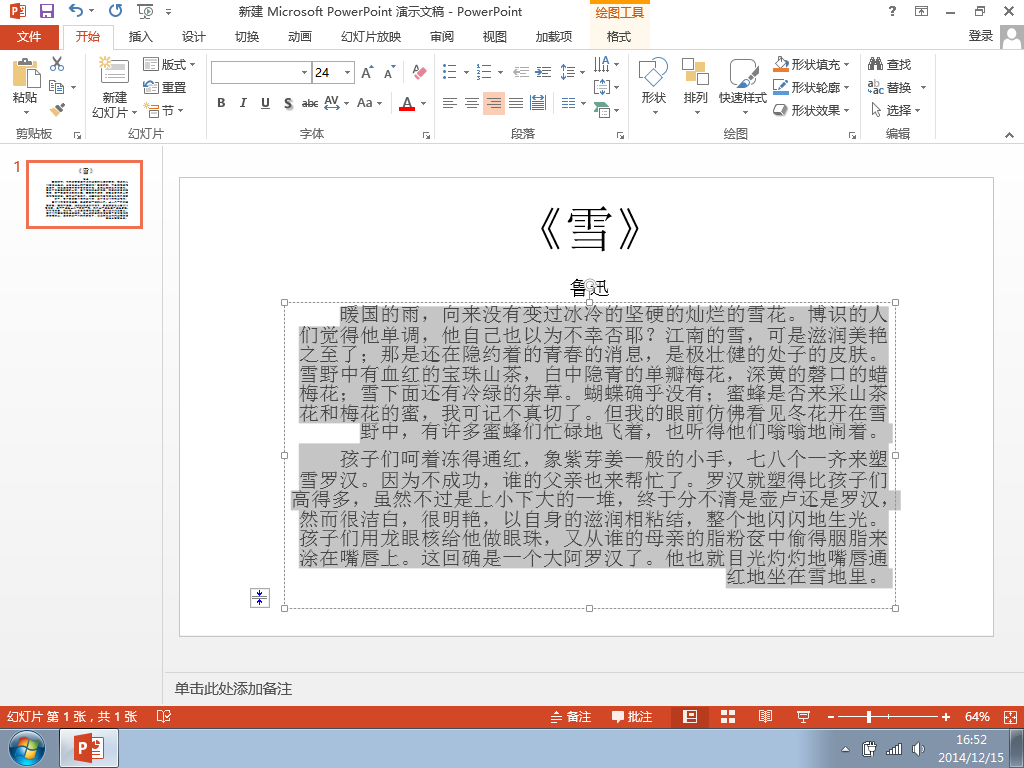This screenshot has height=768, width=1024.
Task: Fit slide to current window icon
Action: [x=1010, y=716]
